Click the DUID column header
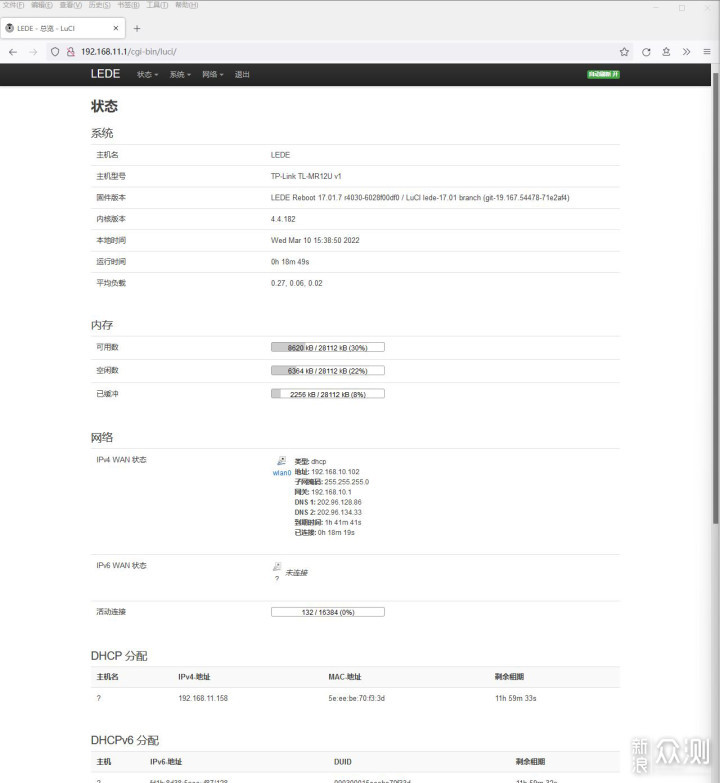The height and width of the screenshot is (783, 720). (x=343, y=762)
